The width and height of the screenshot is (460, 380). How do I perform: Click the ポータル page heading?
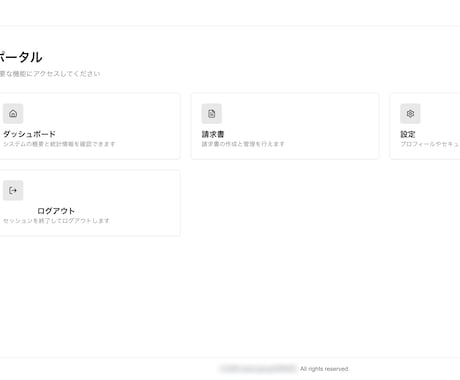pos(21,57)
